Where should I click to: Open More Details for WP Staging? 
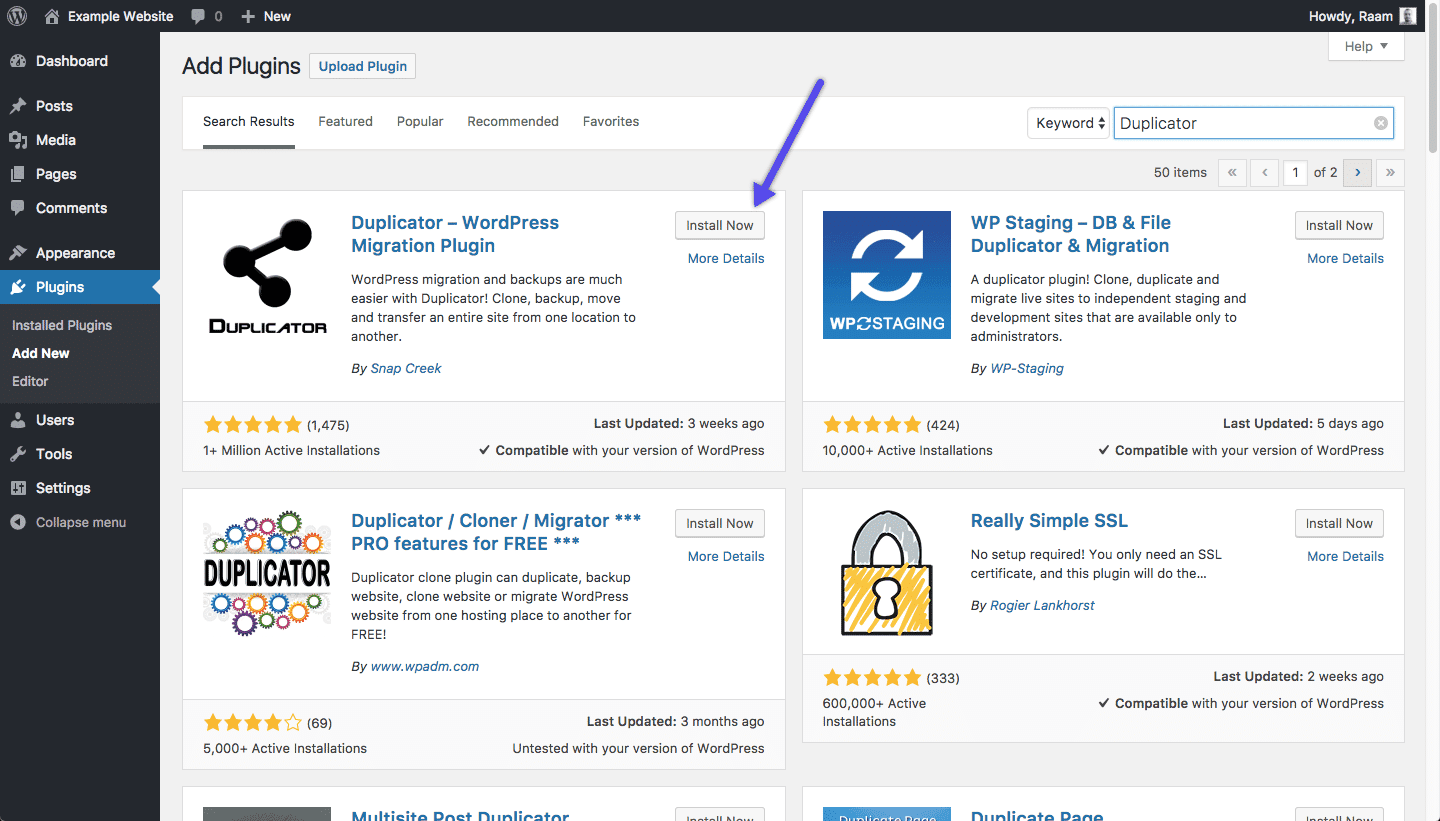coord(1345,258)
